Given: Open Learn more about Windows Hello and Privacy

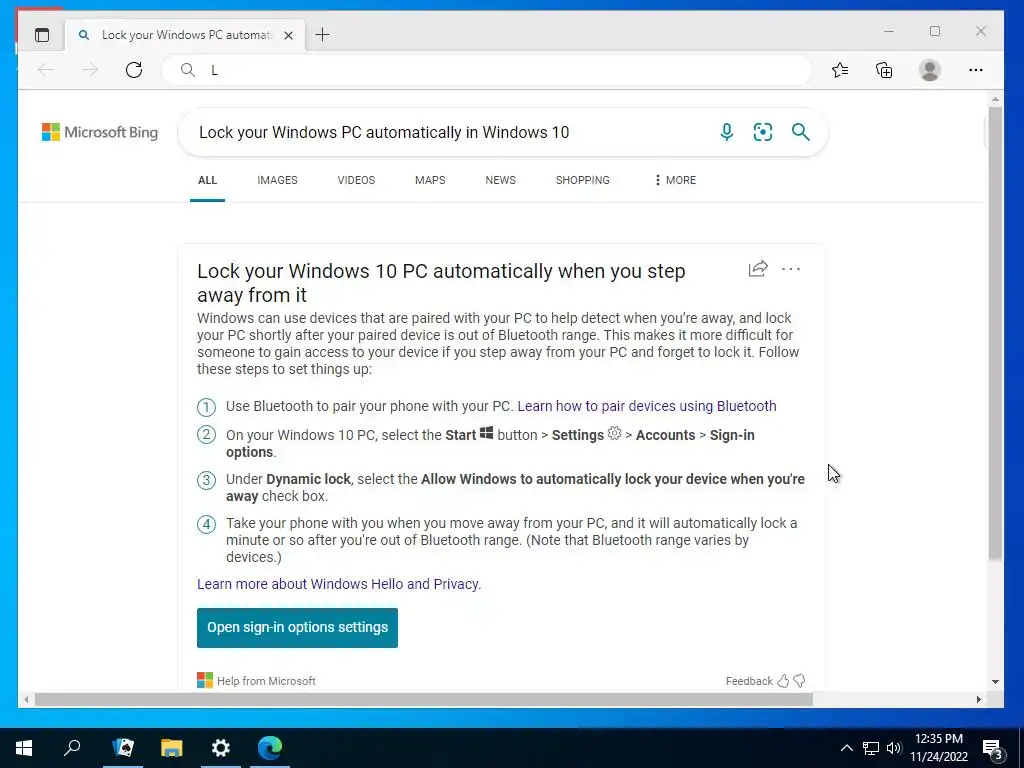Looking at the screenshot, I should click(339, 584).
